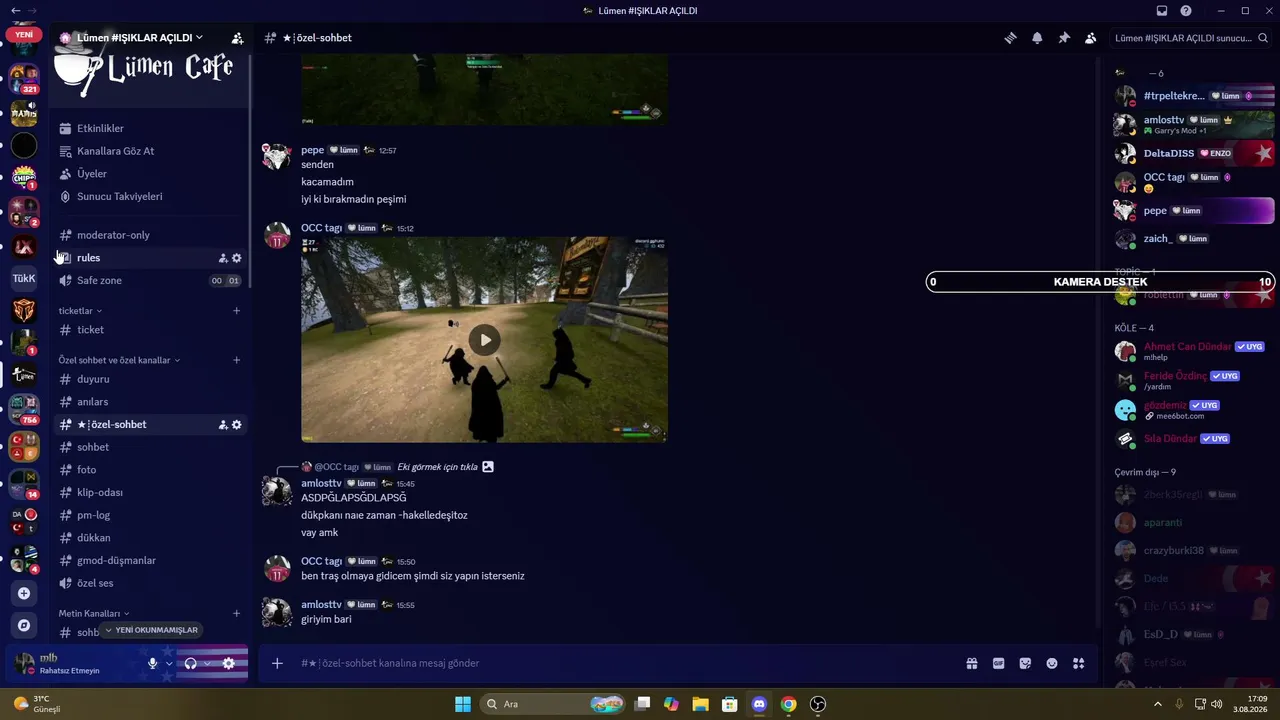Open the anılars channel
Image resolution: width=1280 pixels, height=720 pixels.
(150, 402)
